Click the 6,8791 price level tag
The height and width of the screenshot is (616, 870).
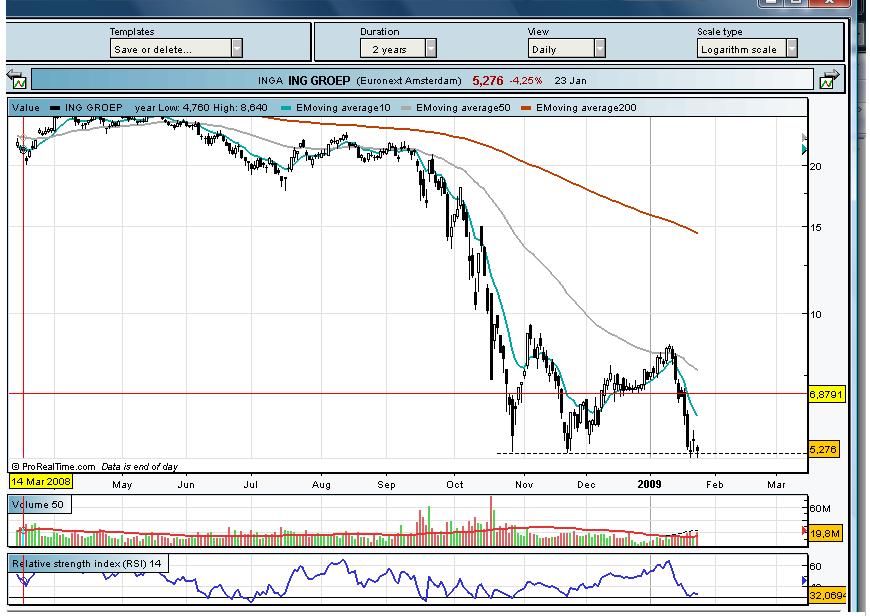click(x=826, y=395)
